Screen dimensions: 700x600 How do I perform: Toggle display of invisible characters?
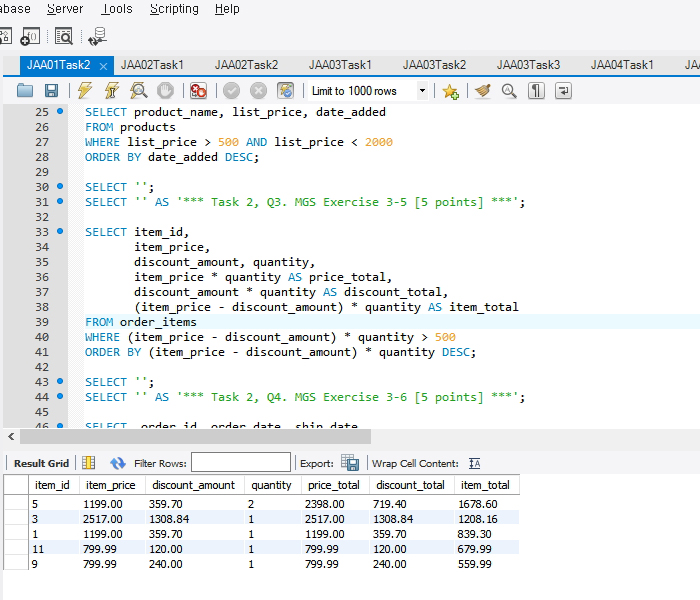point(537,91)
